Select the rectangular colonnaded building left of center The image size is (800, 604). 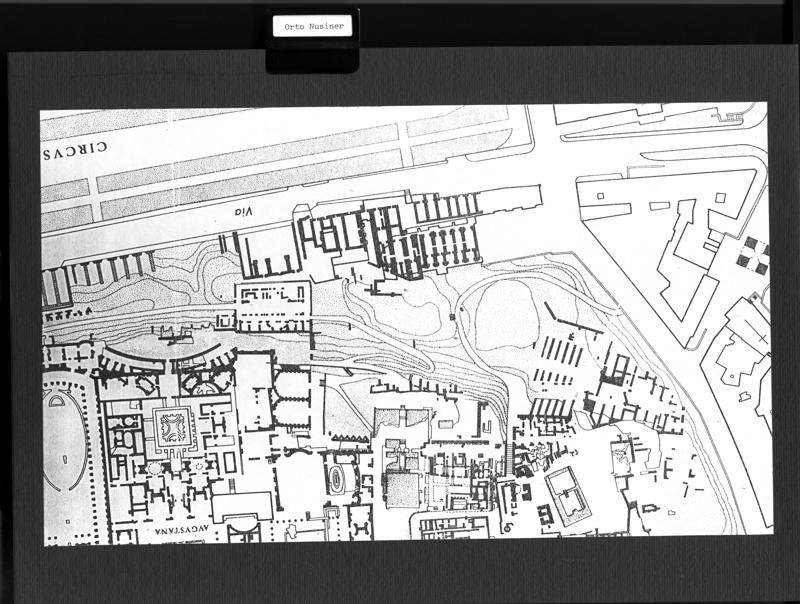(273, 307)
